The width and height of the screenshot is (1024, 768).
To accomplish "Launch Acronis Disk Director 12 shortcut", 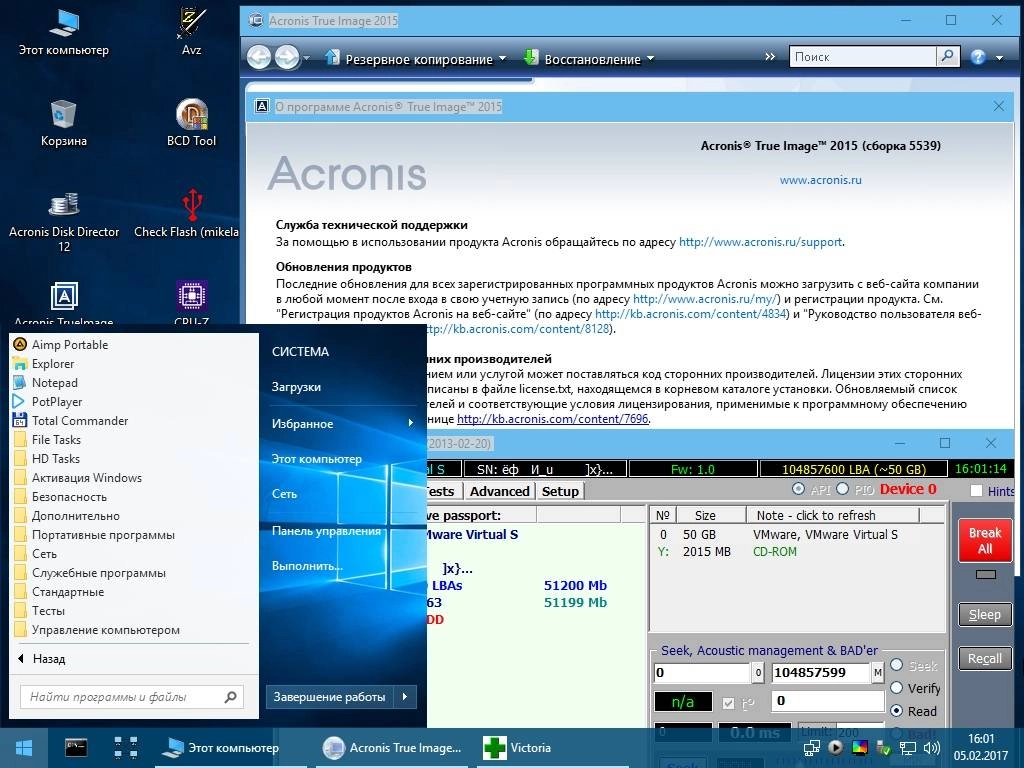I will point(64,222).
